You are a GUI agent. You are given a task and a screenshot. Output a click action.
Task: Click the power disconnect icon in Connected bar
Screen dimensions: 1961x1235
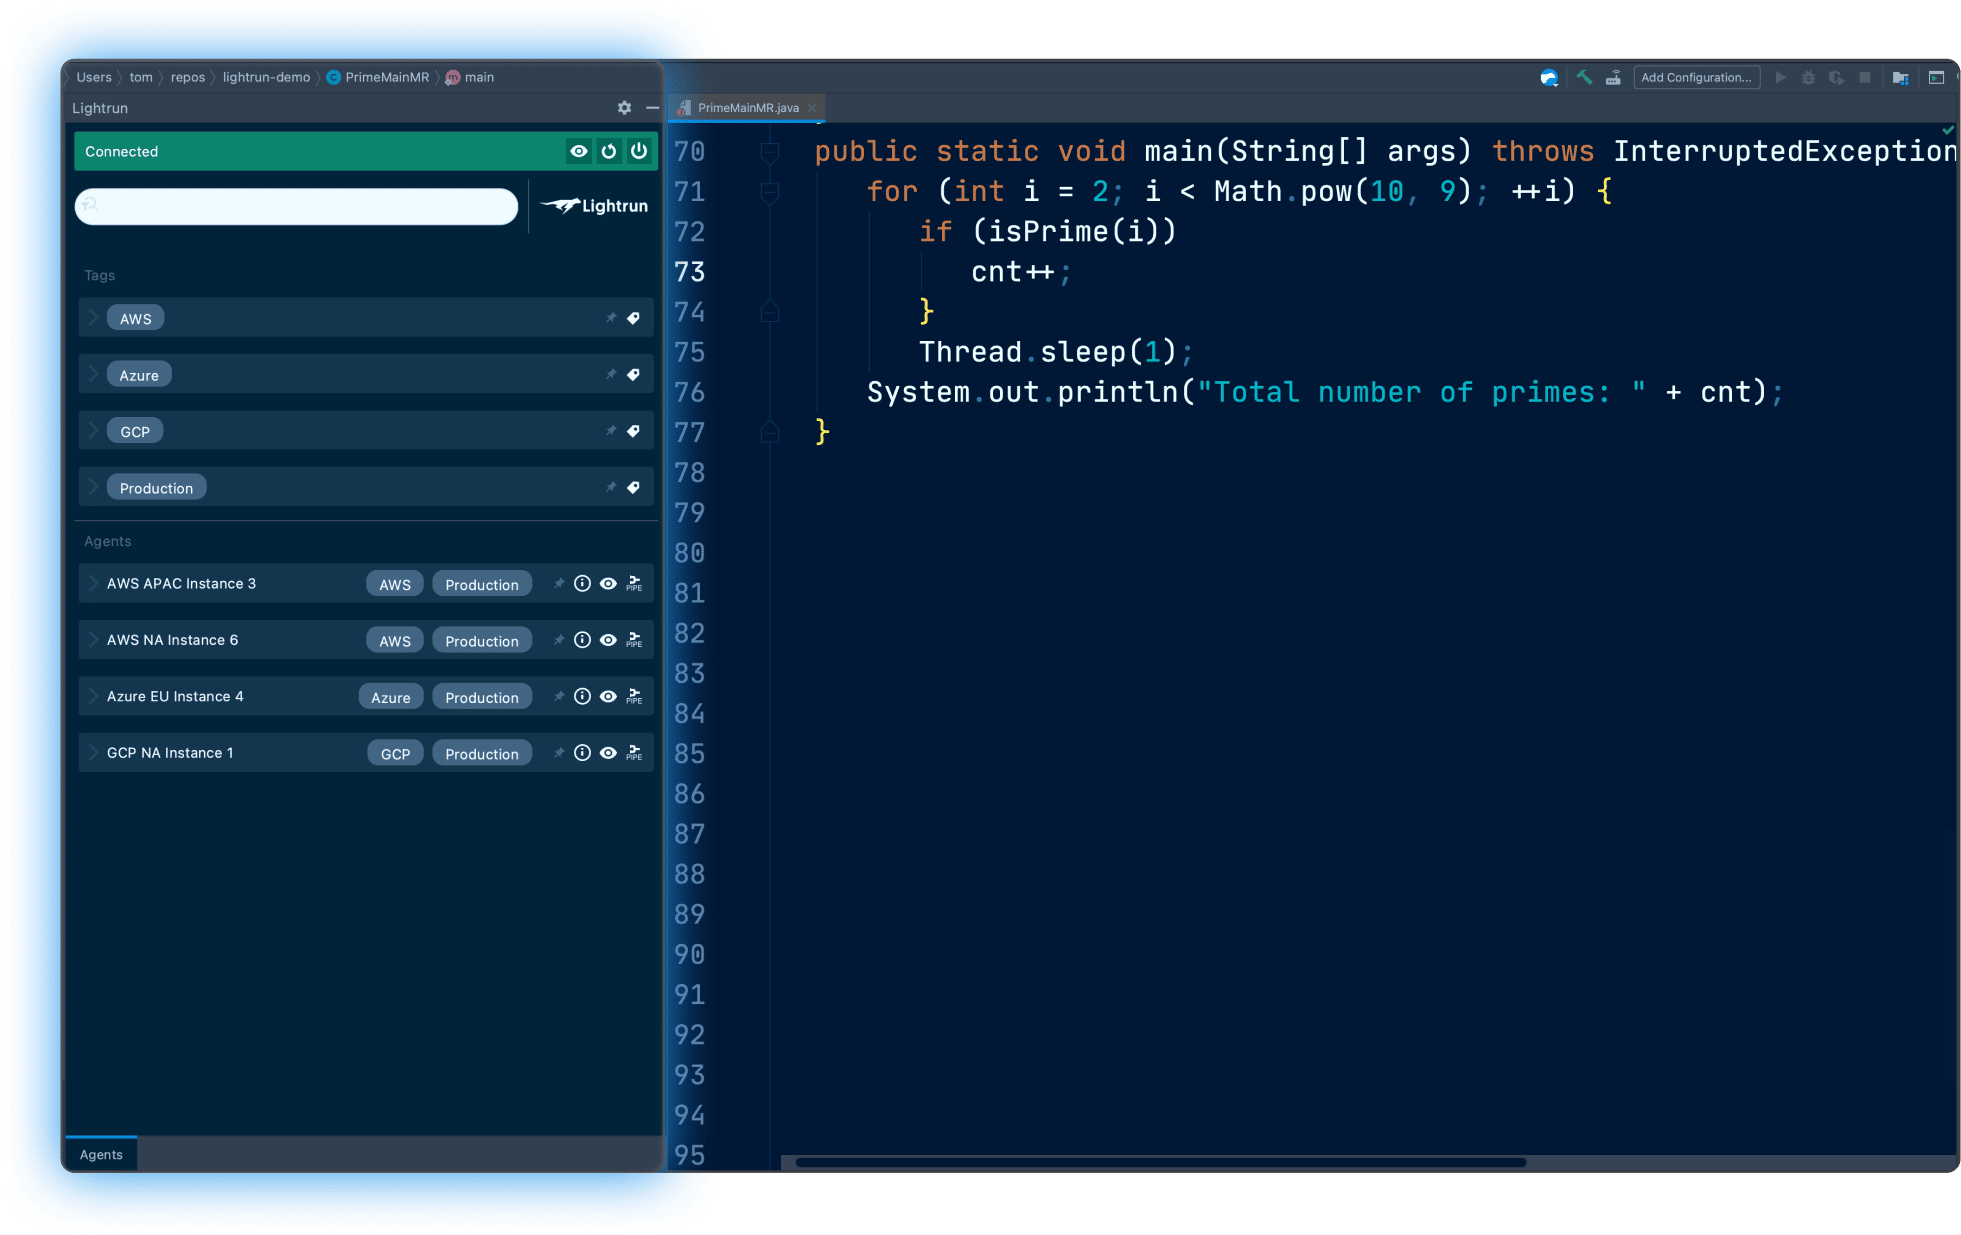click(639, 151)
